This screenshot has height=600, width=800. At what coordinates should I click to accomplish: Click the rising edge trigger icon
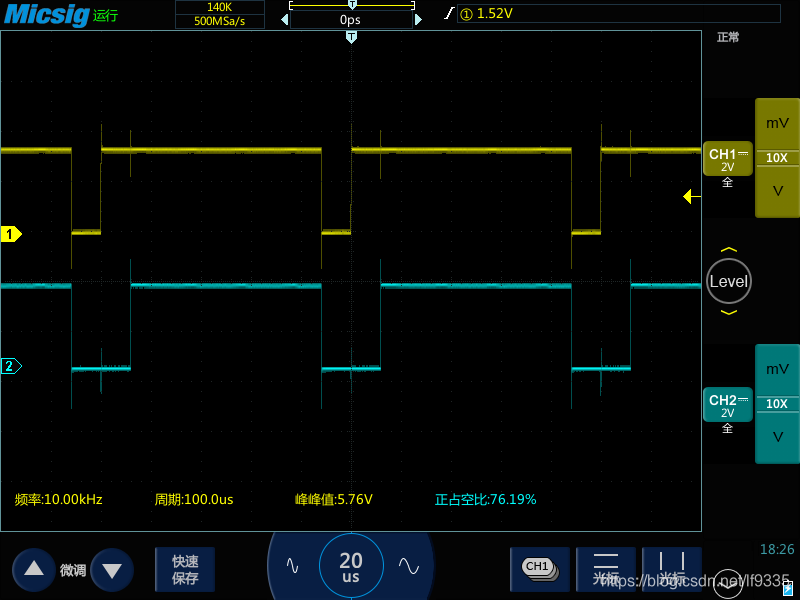pyautogui.click(x=449, y=14)
